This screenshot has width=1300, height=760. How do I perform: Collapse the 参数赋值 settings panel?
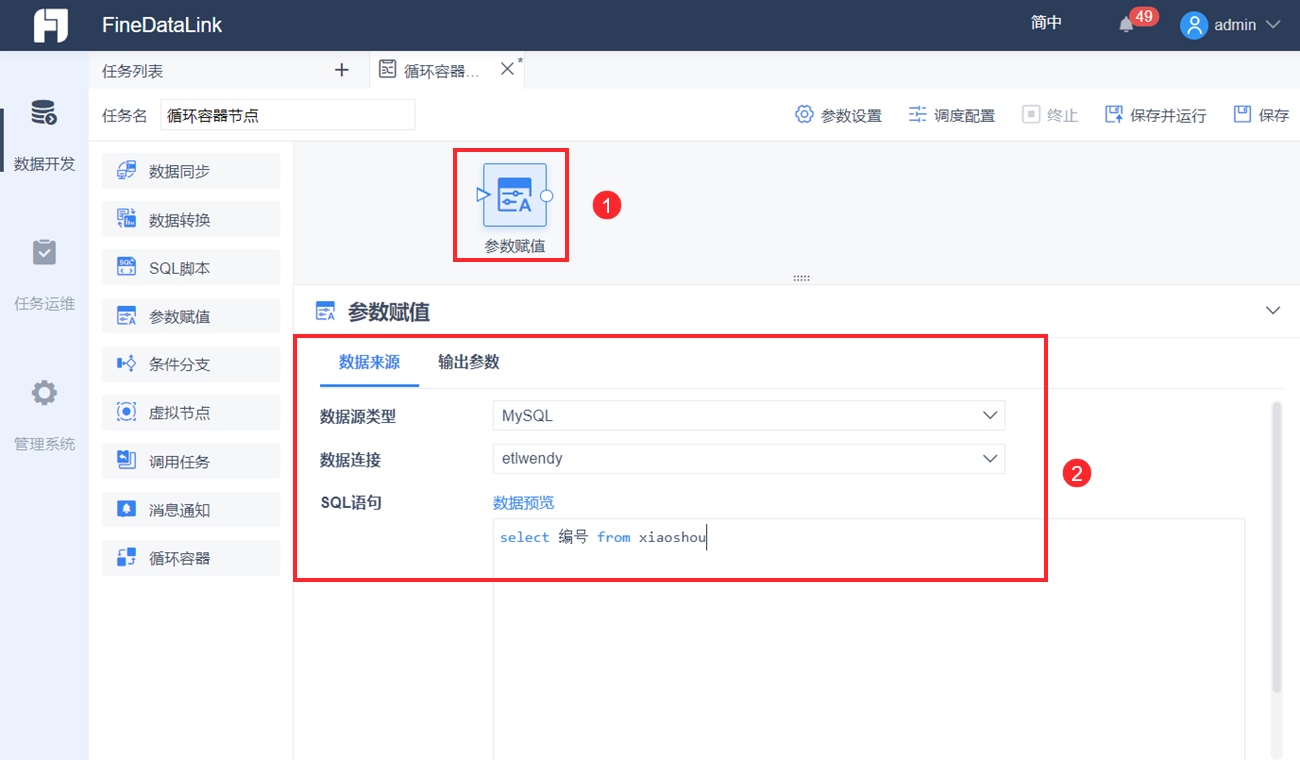(x=1273, y=311)
